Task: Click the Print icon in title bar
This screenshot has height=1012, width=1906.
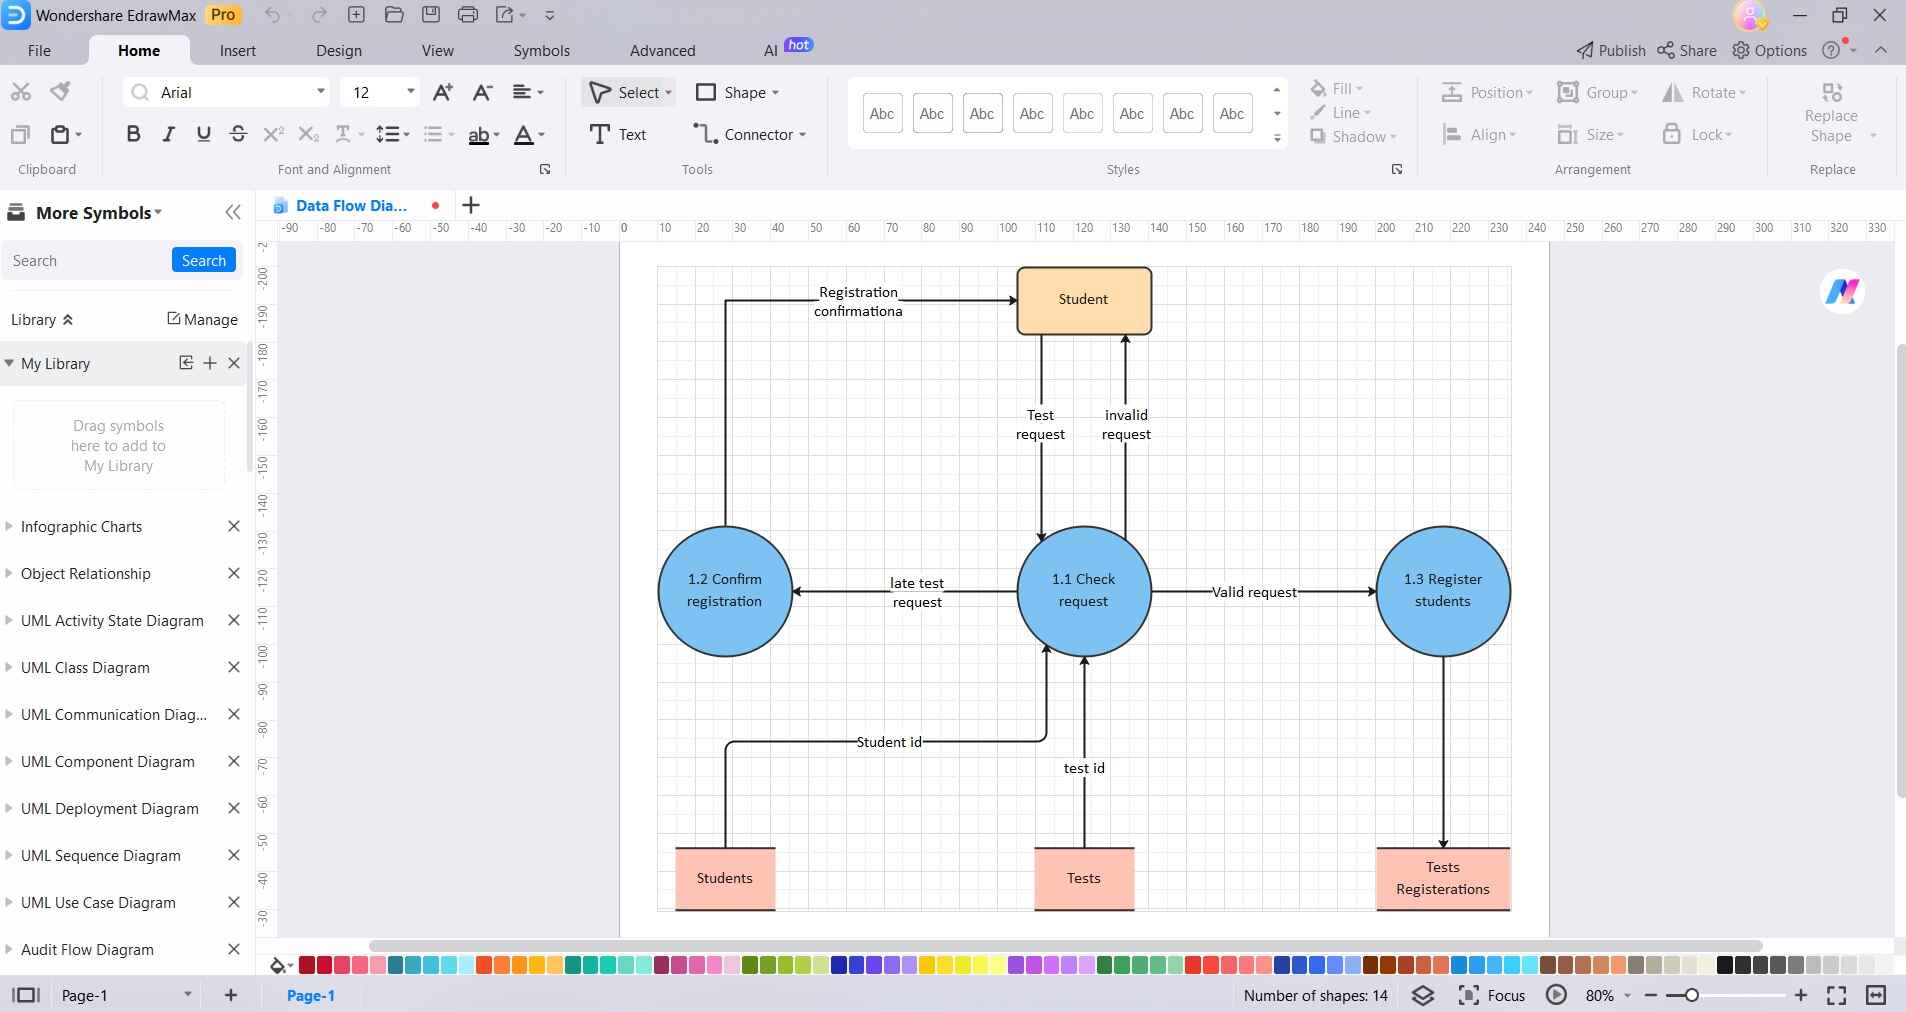Action: (x=467, y=15)
